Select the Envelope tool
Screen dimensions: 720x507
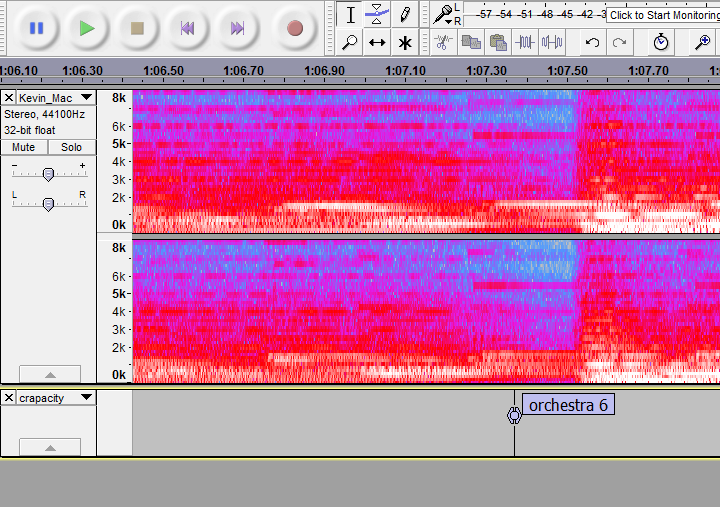pos(377,15)
